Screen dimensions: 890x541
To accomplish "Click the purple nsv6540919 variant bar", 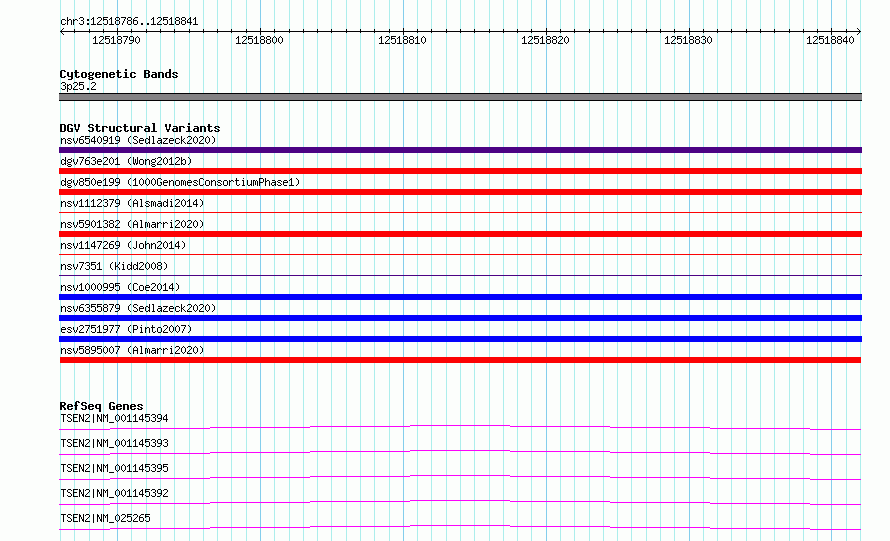I will (x=460, y=150).
